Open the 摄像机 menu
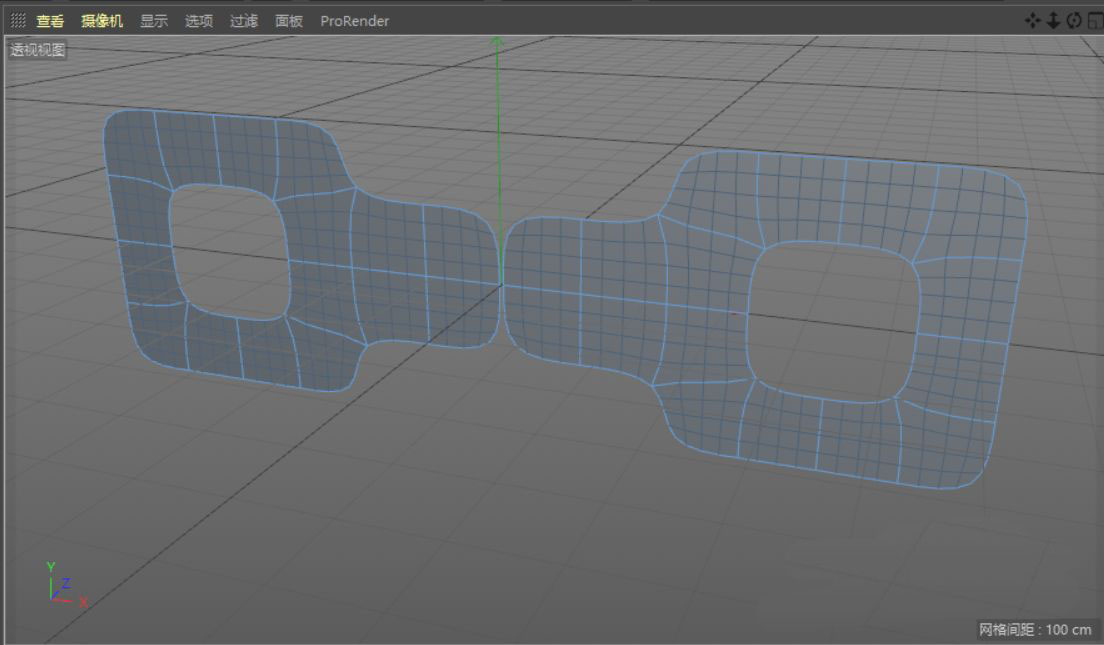The height and width of the screenshot is (645, 1104). (102, 21)
